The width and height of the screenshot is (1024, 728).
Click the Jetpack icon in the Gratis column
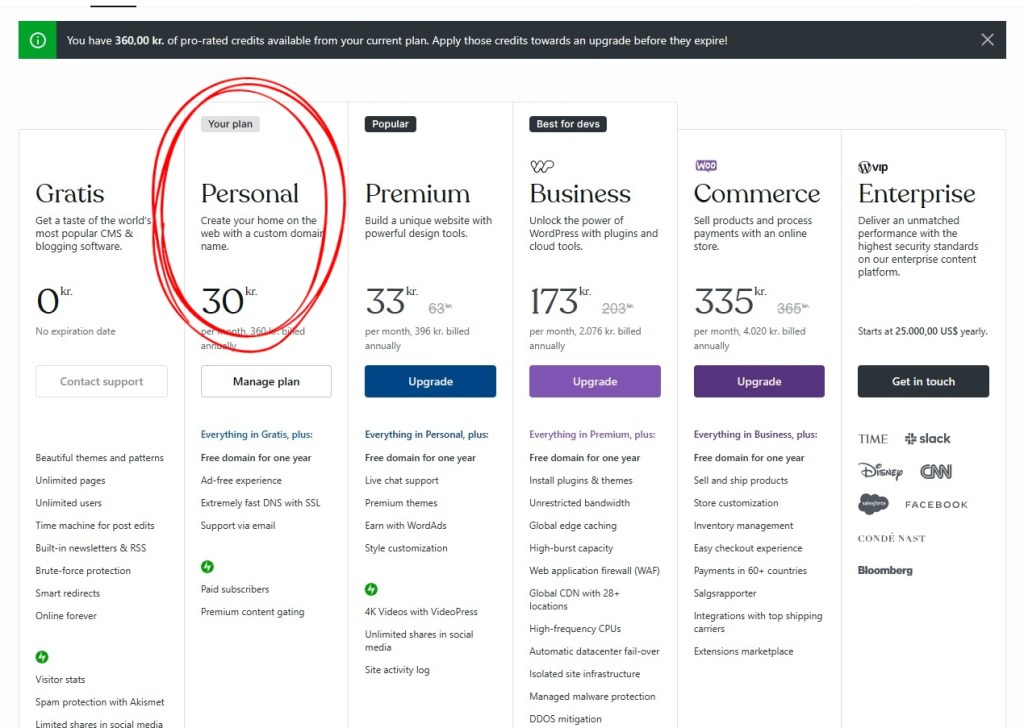tap(42, 657)
